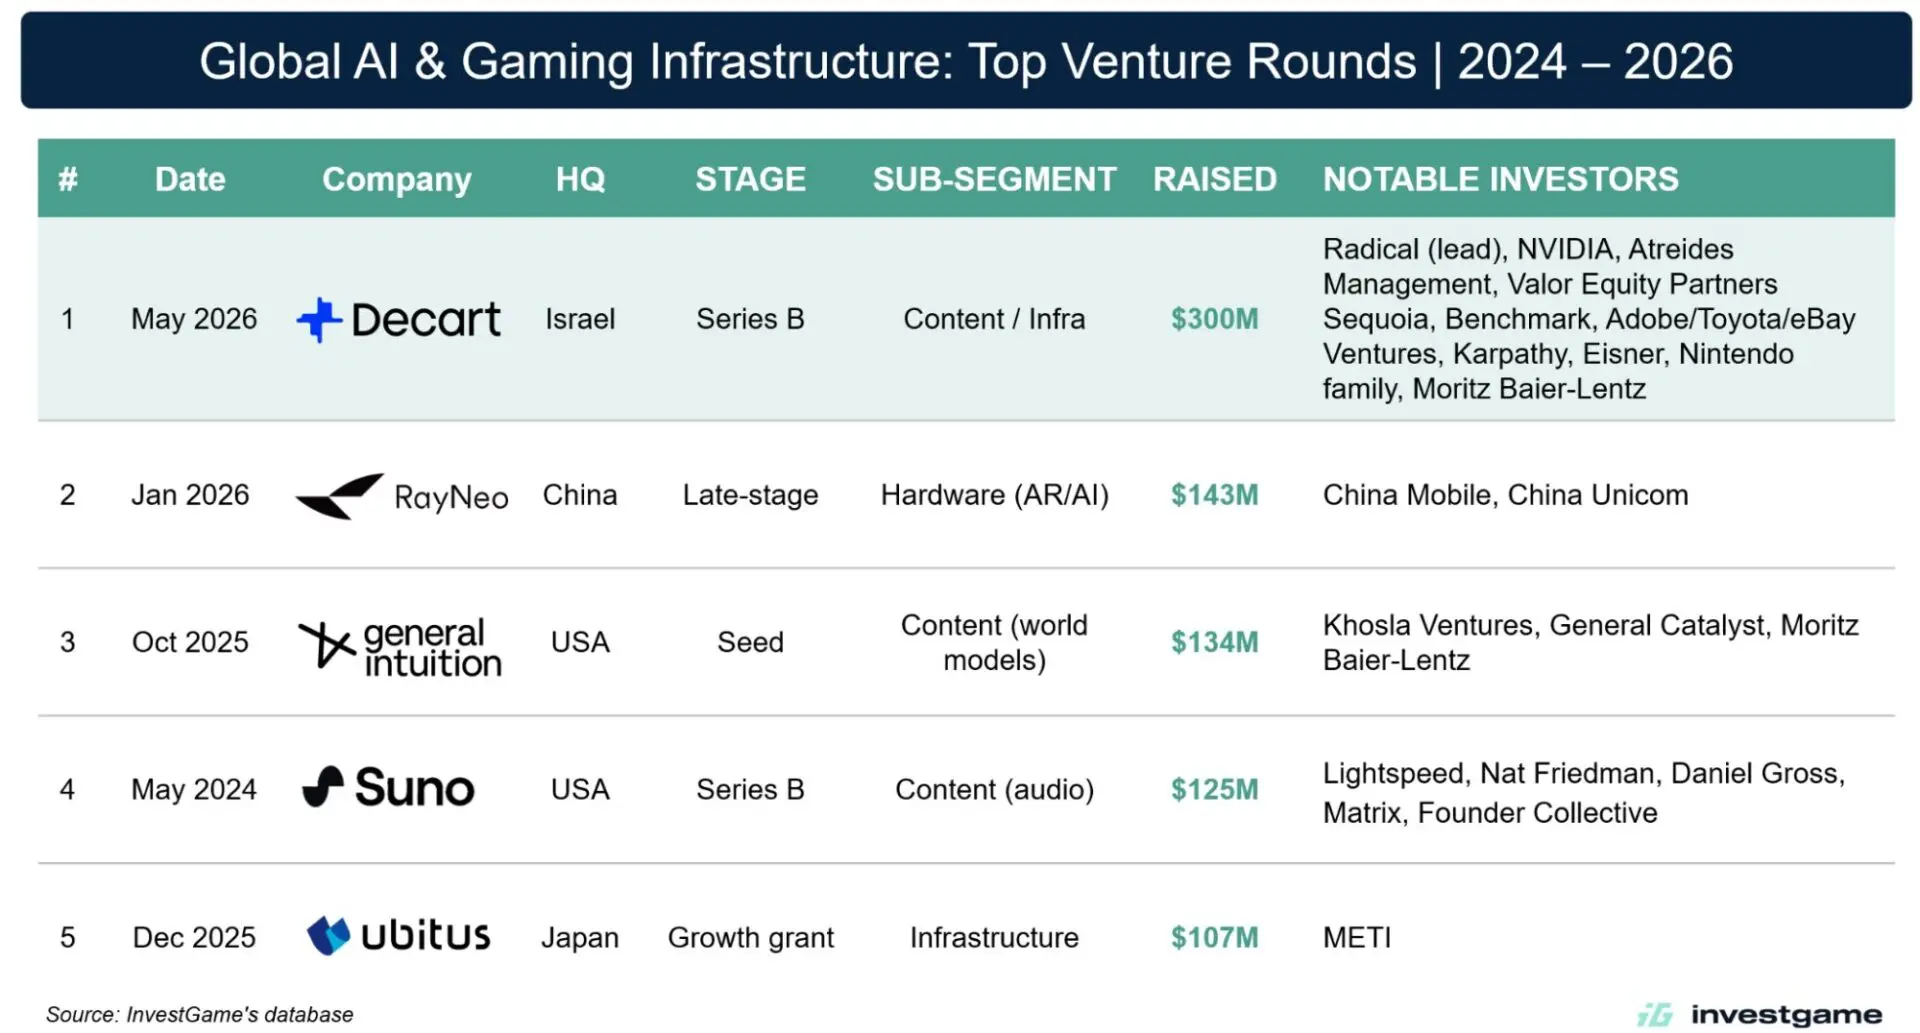Image resolution: width=1920 pixels, height=1033 pixels.
Task: Click the $107M Ubitus raised value
Action: click(x=1214, y=937)
